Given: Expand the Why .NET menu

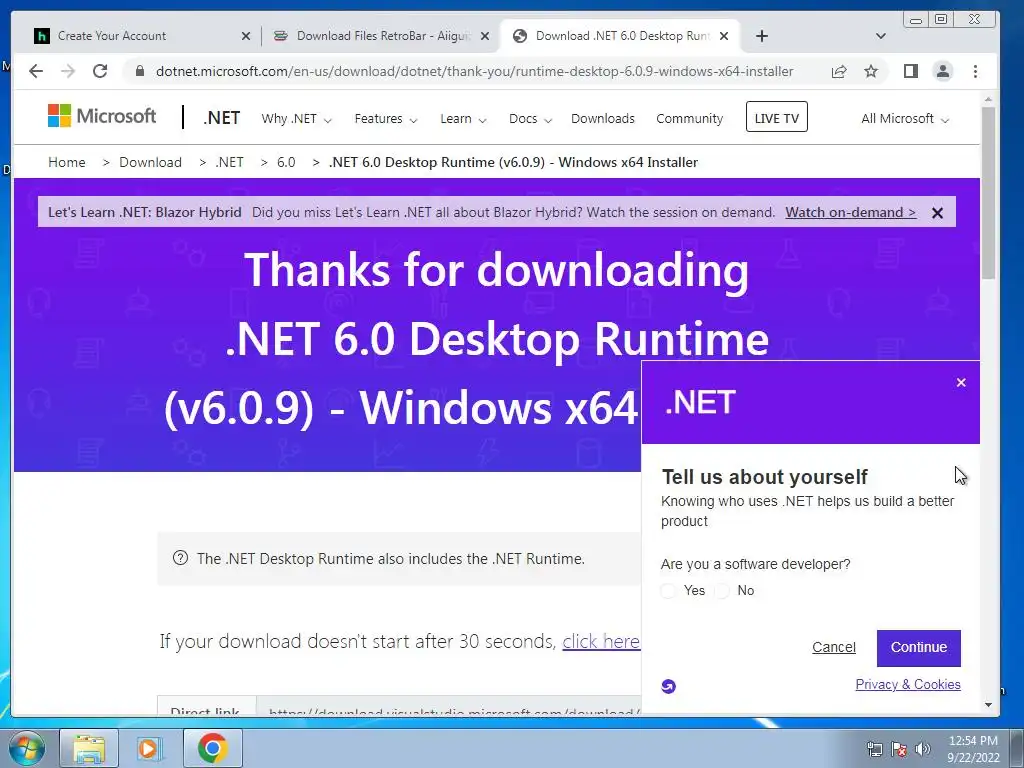Looking at the screenshot, I should [296, 119].
